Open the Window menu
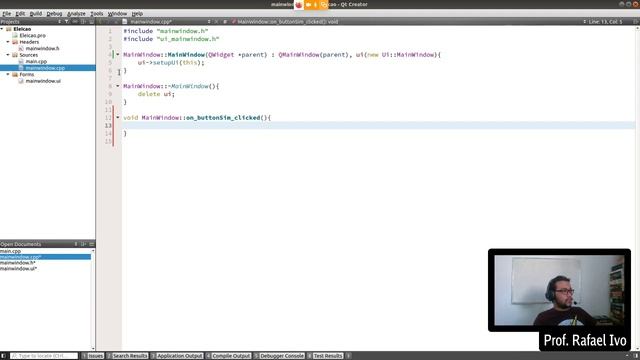Screen dimensions: 640x360 click(117, 13)
